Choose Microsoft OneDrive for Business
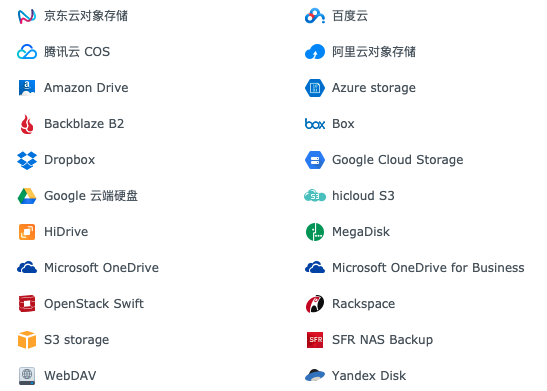This screenshot has width=547, height=391. tap(414, 268)
